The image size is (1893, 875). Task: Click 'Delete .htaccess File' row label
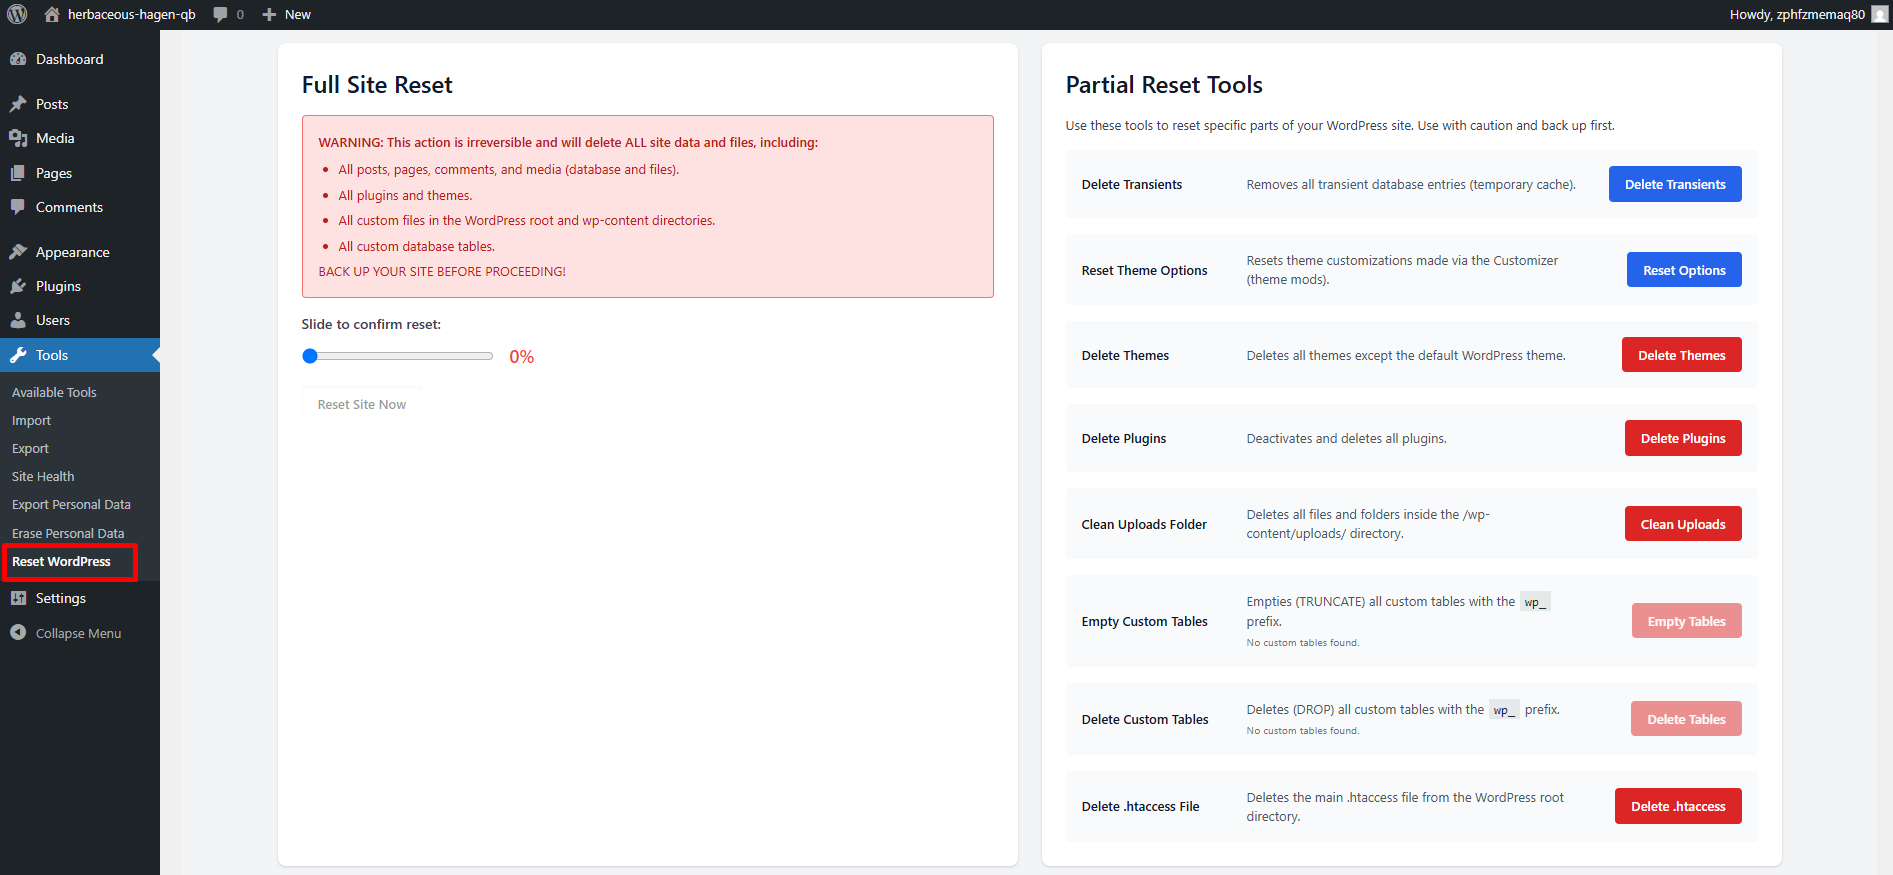coord(1140,806)
